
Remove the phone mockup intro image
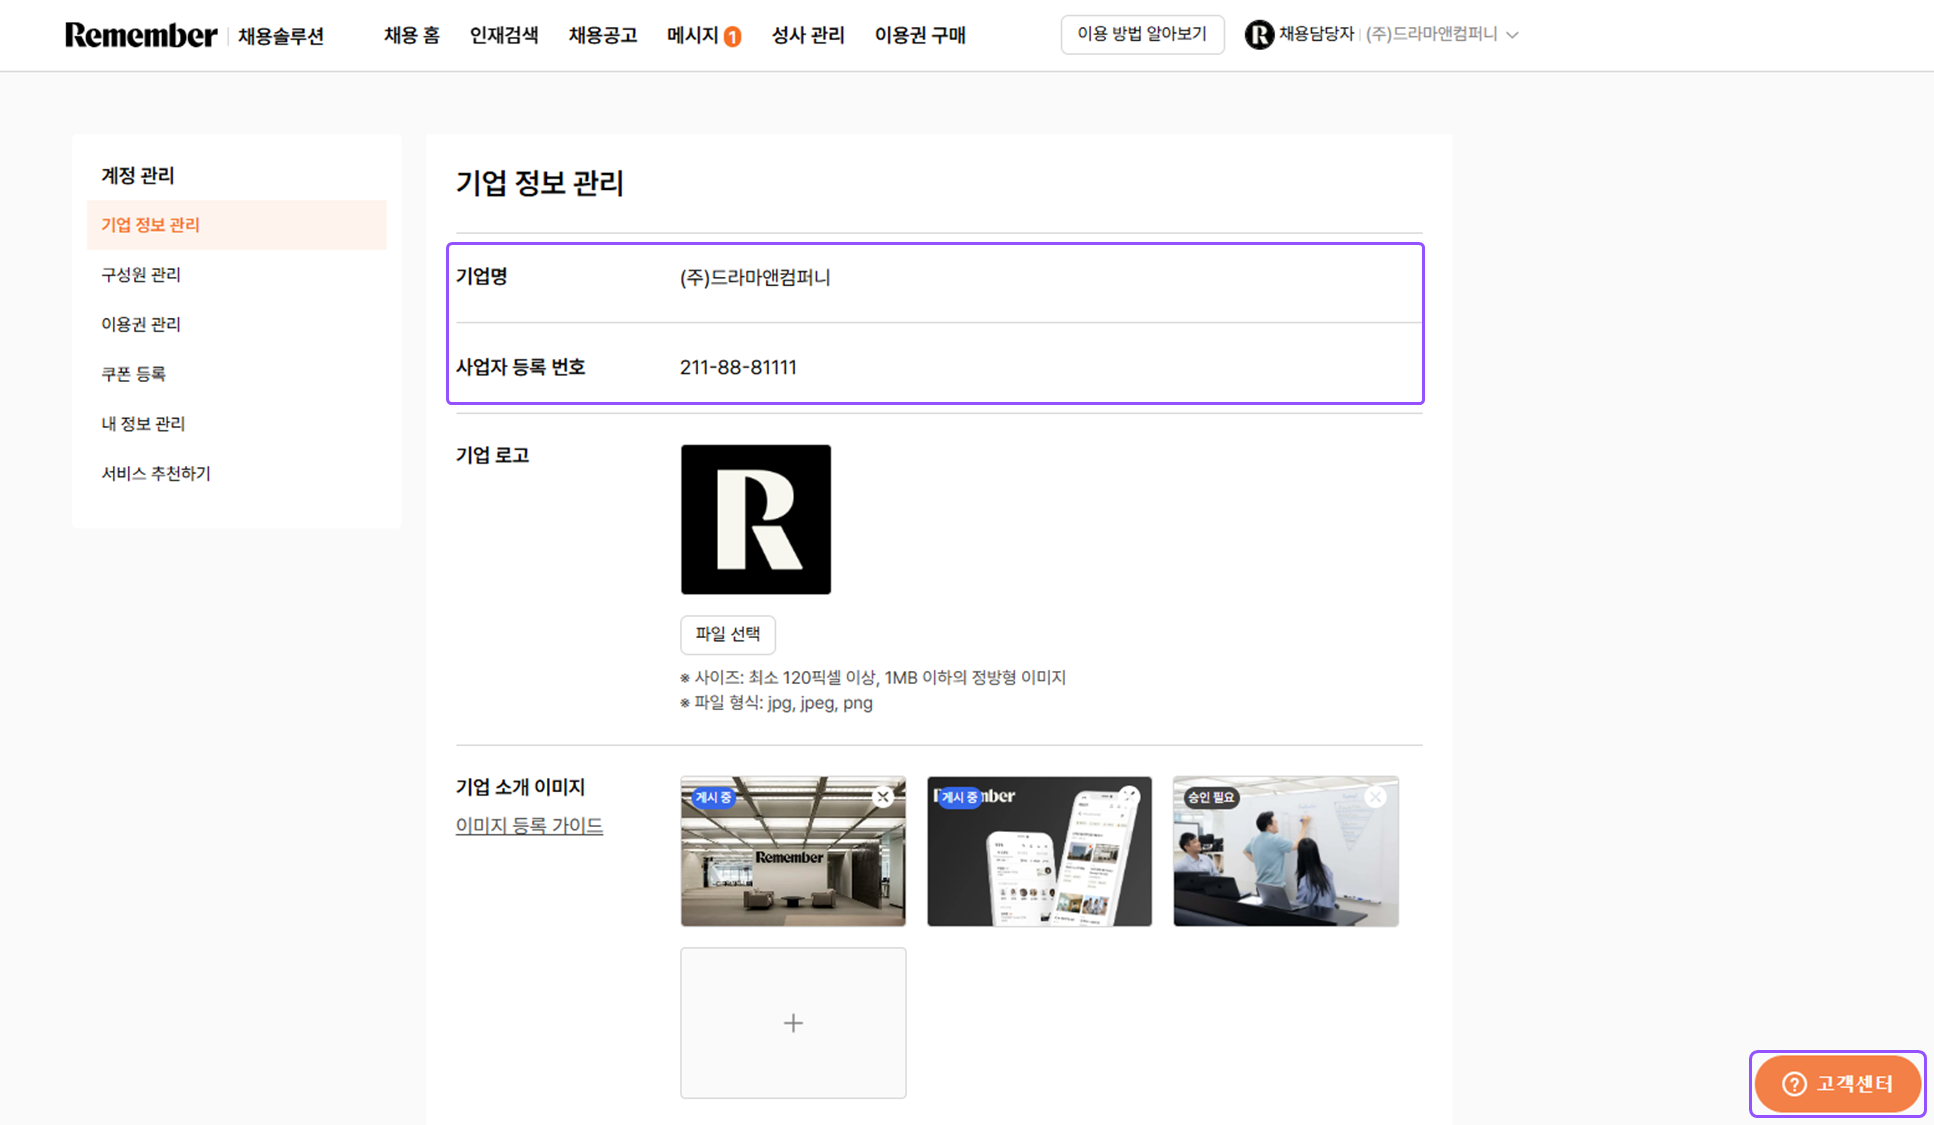[1129, 796]
